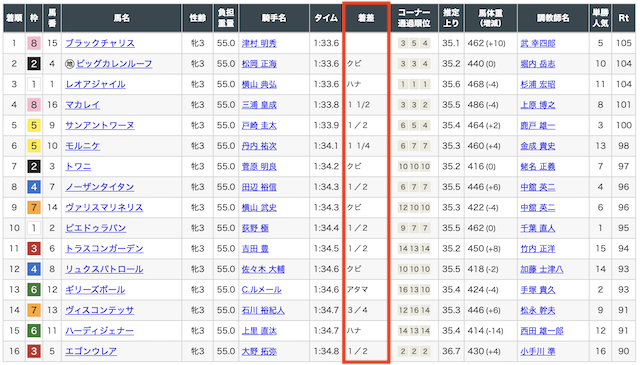Click Rt value 105 in the first row
This screenshot has width=640, height=365.
(x=624, y=43)
